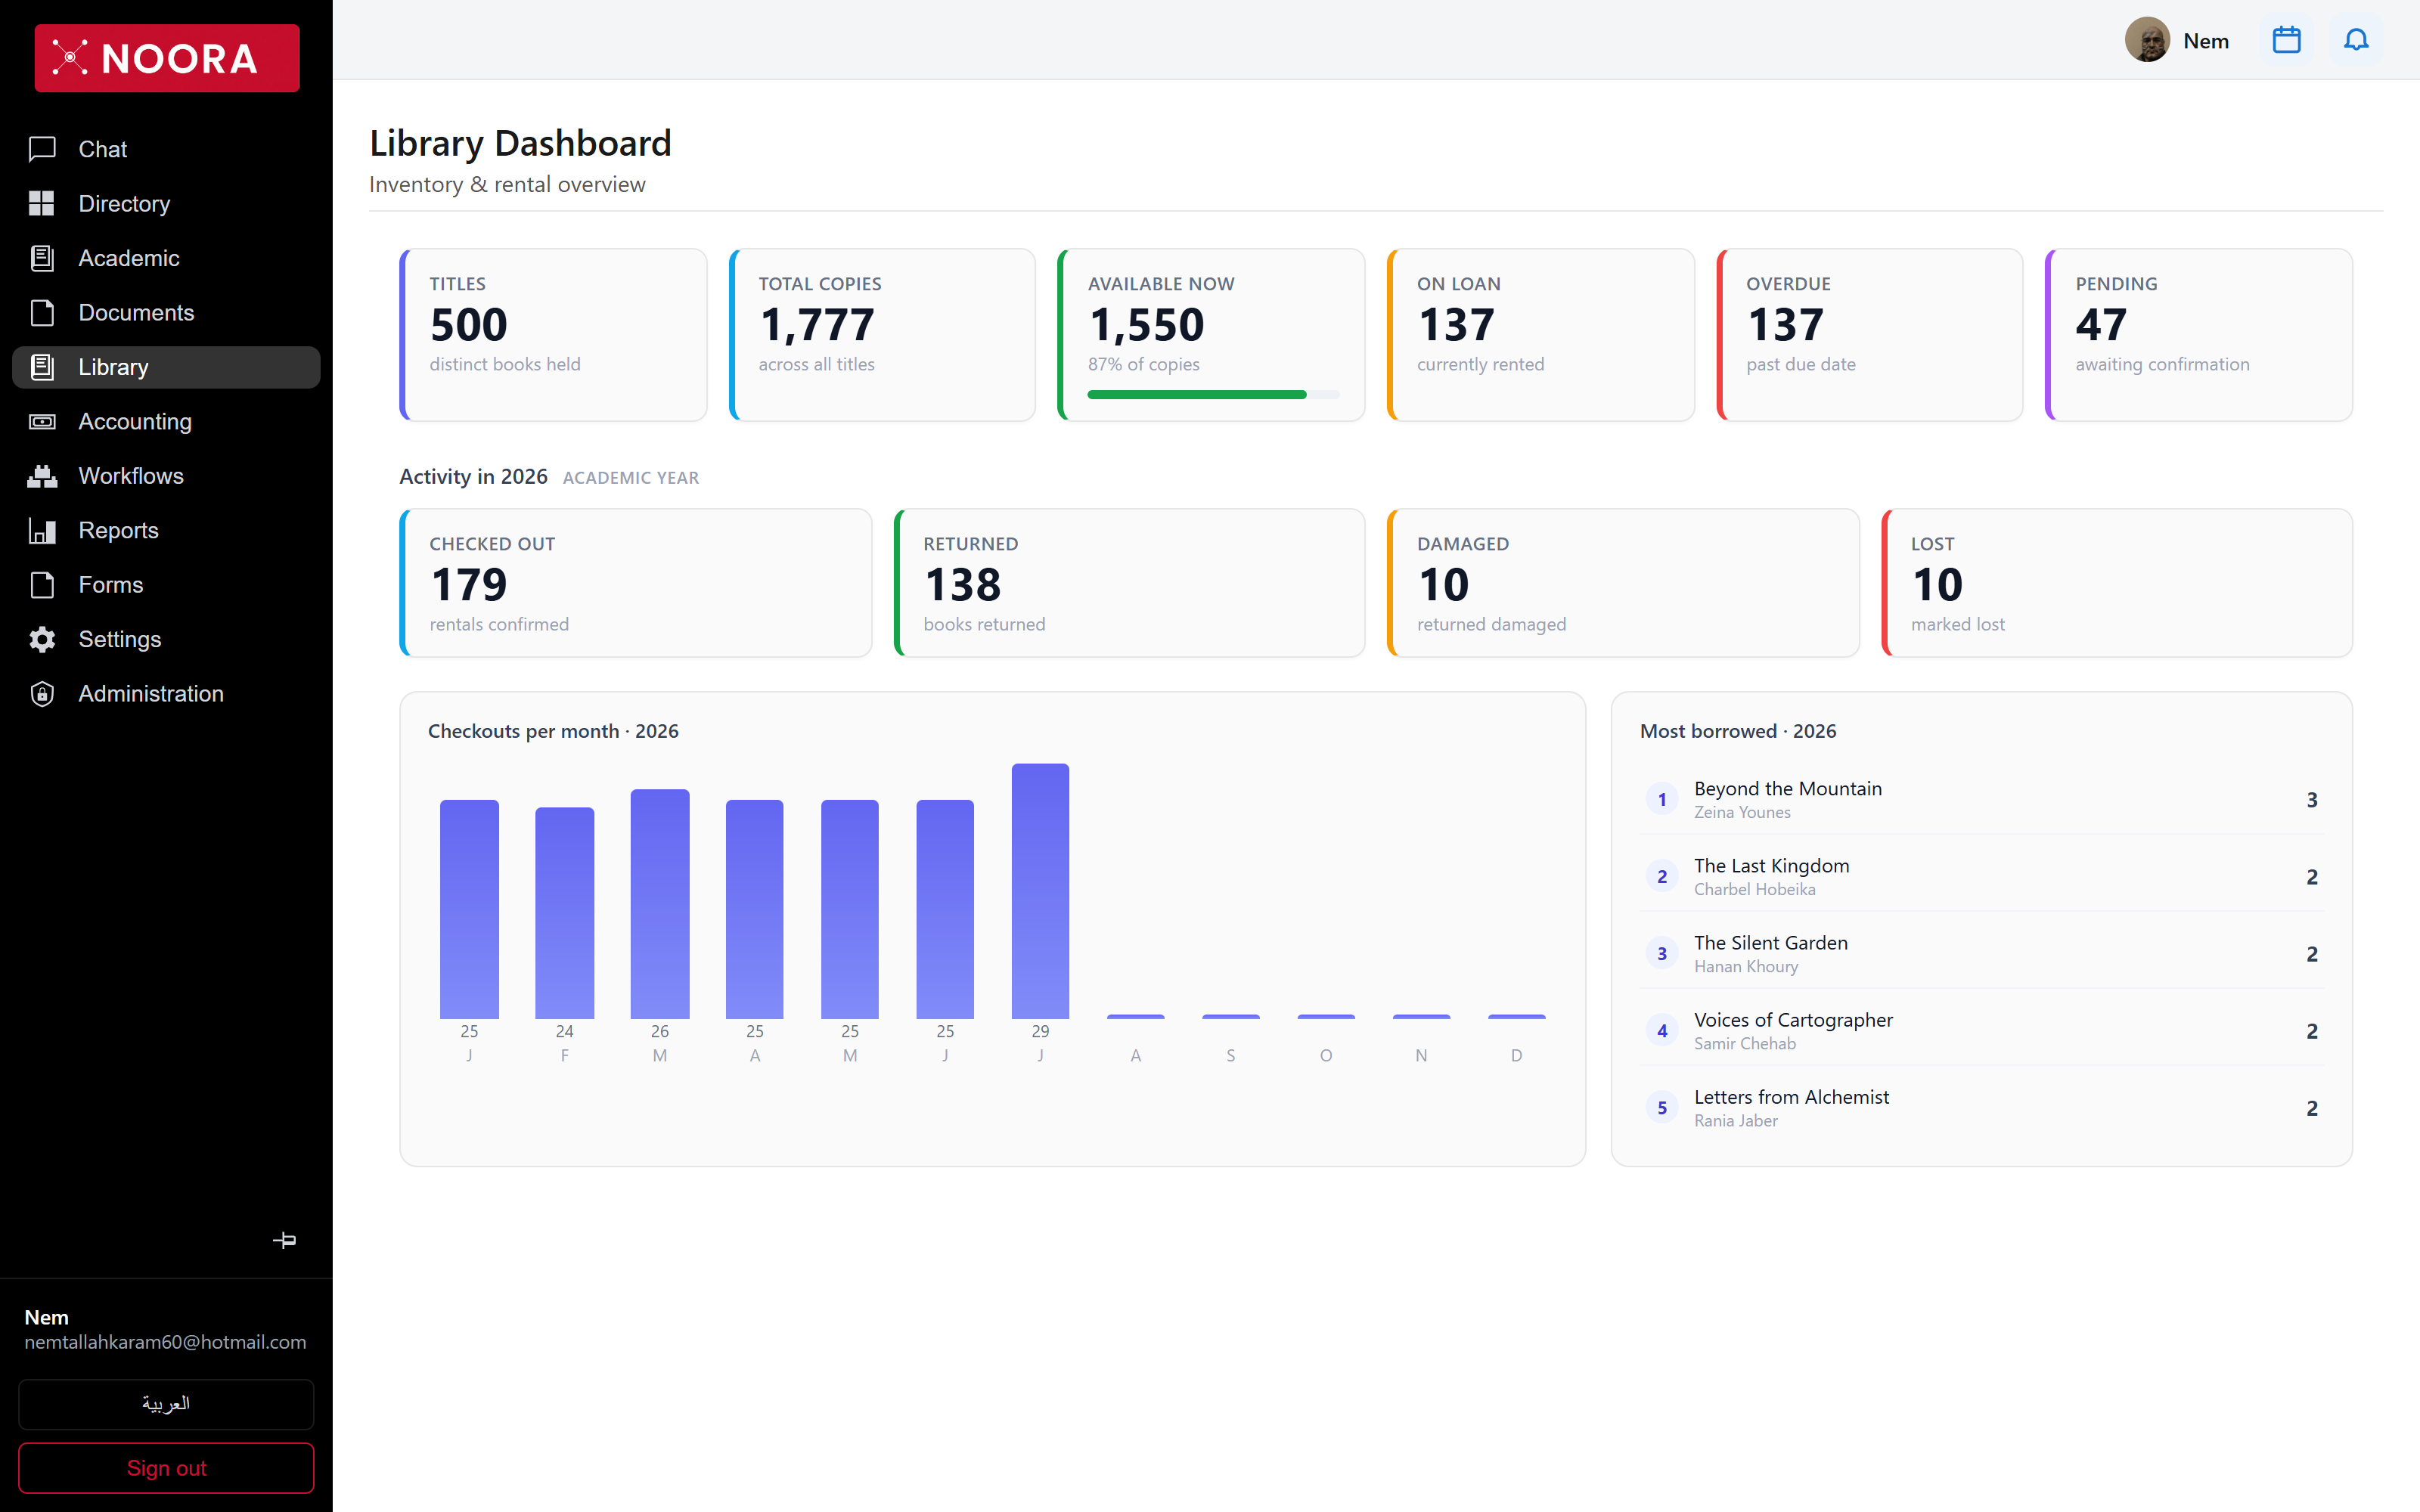Image resolution: width=2420 pixels, height=1512 pixels.
Task: Click the Directory grid icon
Action: pyautogui.click(x=42, y=204)
